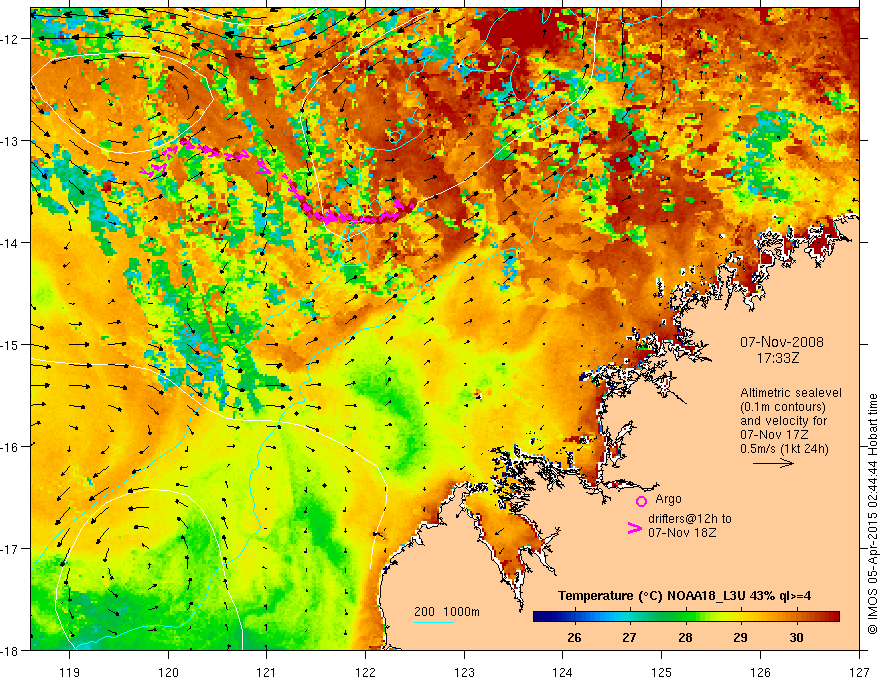Screen dimensions: 880x680
Task: Click the 'Argo' legend label
Action: (x=668, y=499)
